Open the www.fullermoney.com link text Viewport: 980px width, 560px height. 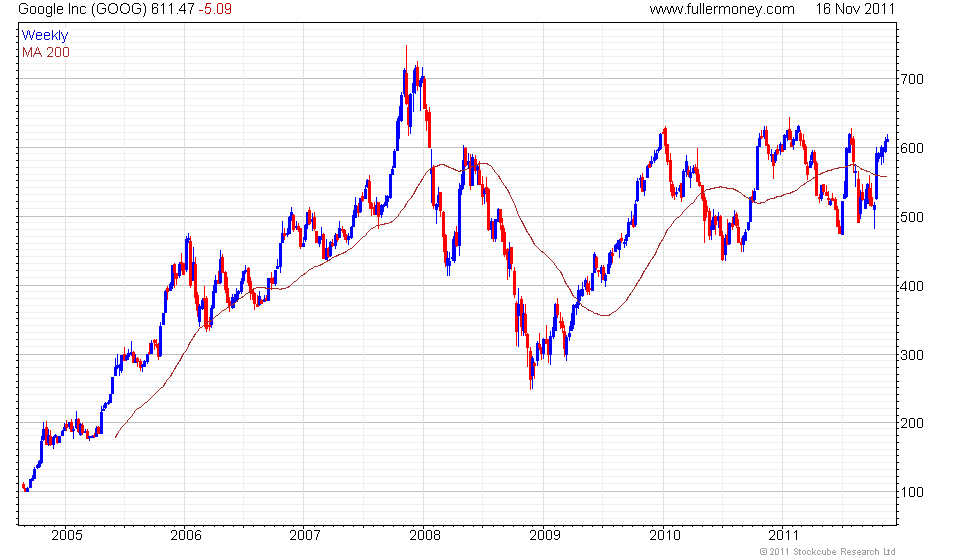(722, 9)
